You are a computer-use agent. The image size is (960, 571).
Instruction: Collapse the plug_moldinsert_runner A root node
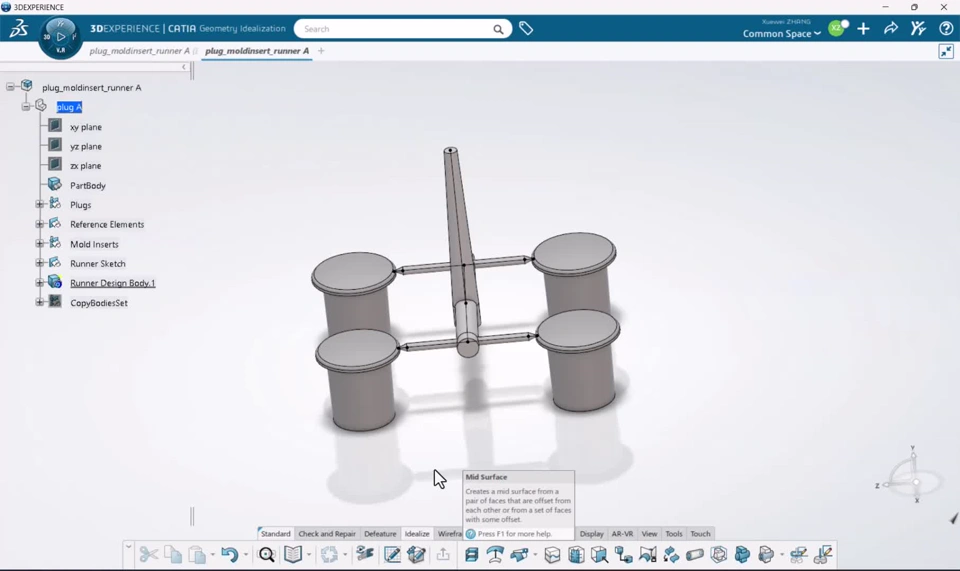pos(10,87)
